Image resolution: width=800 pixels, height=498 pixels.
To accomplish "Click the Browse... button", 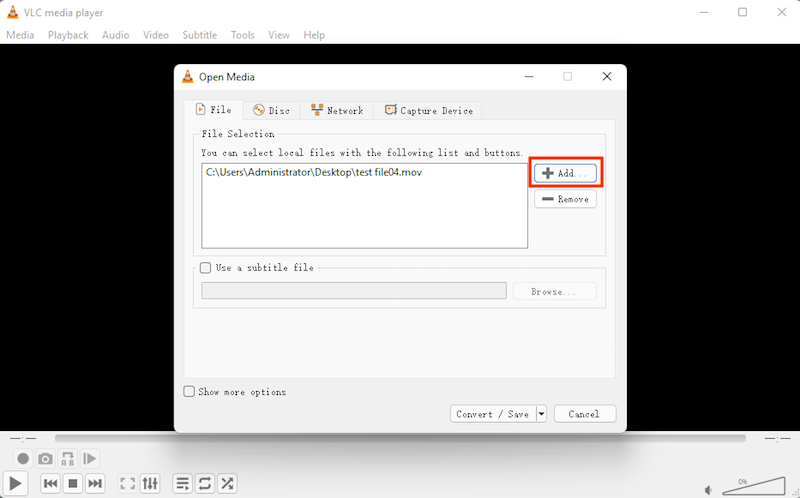I will 554,291.
